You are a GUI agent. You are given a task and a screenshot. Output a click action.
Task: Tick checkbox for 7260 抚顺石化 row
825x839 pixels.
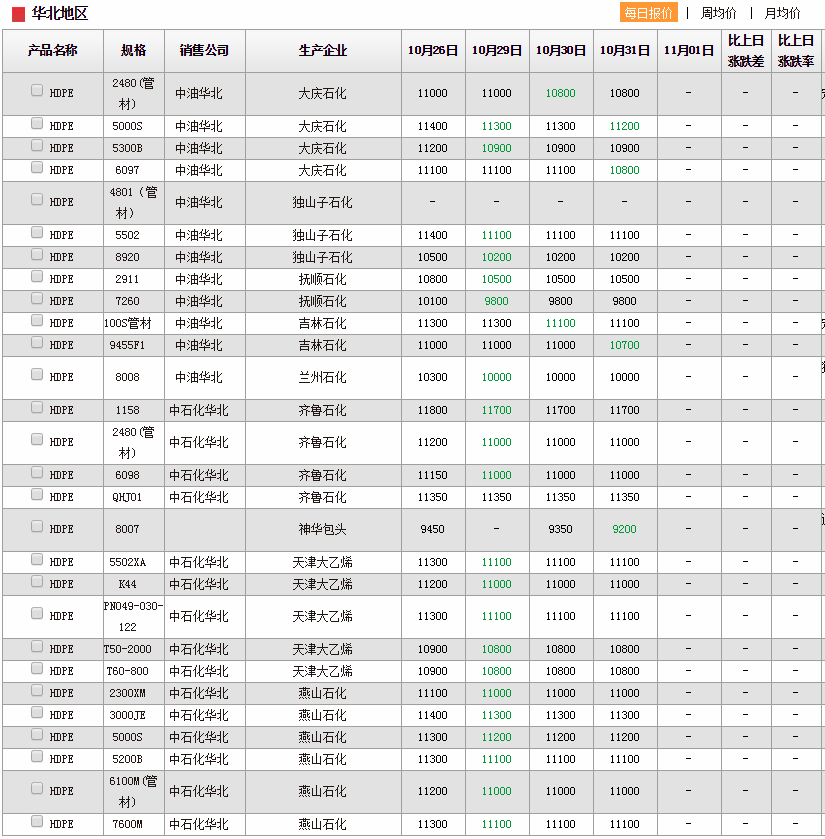(x=37, y=298)
